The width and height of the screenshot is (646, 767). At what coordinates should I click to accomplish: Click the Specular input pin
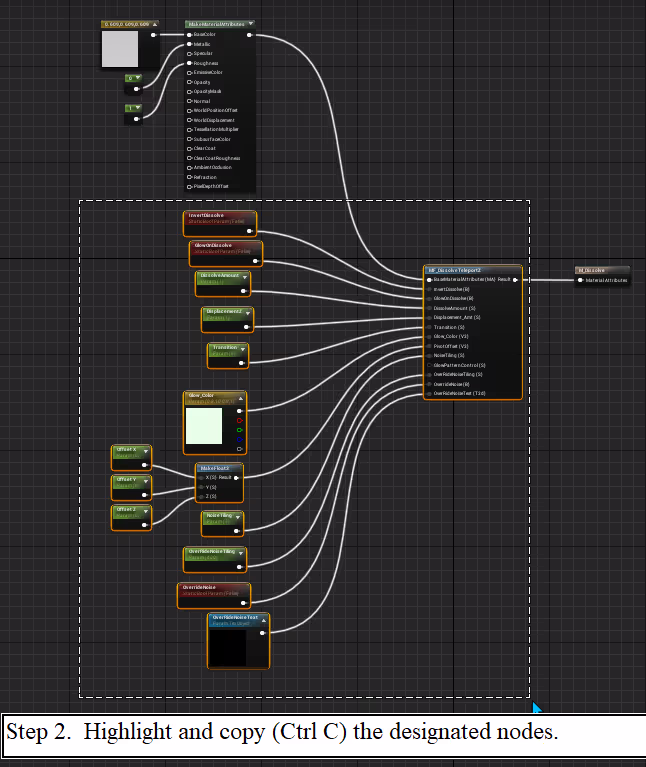coord(190,54)
